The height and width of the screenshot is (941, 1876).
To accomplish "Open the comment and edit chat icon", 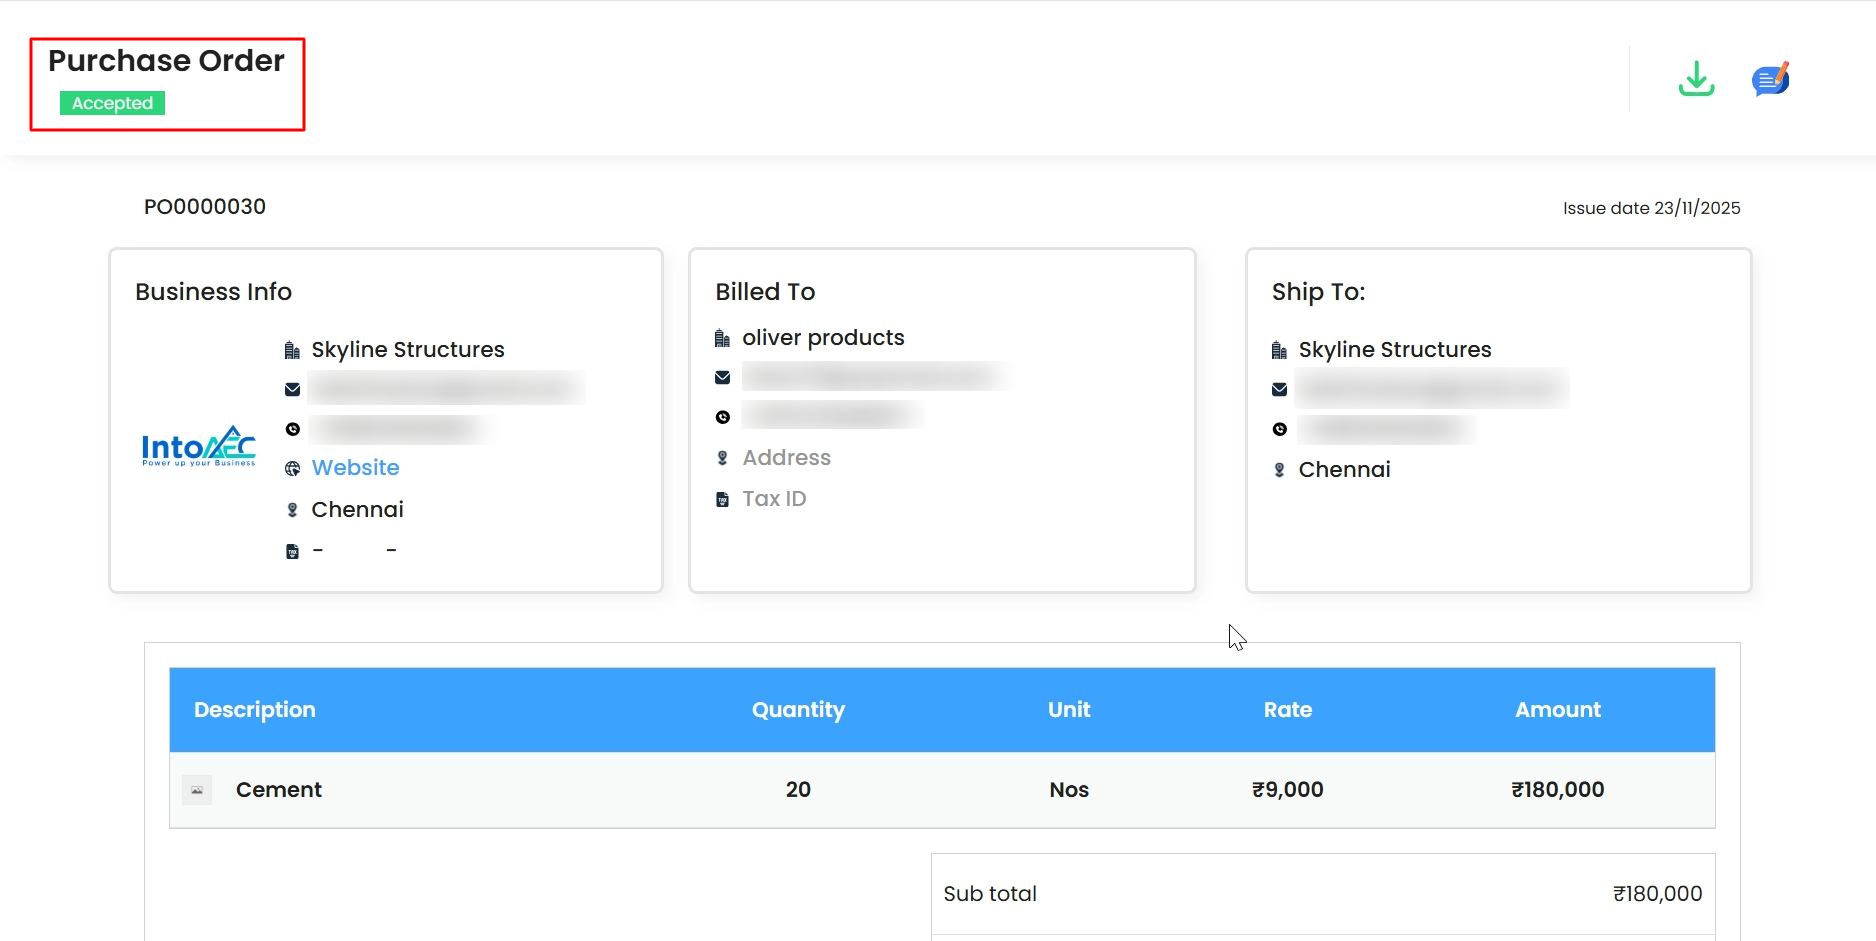I will pos(1770,79).
